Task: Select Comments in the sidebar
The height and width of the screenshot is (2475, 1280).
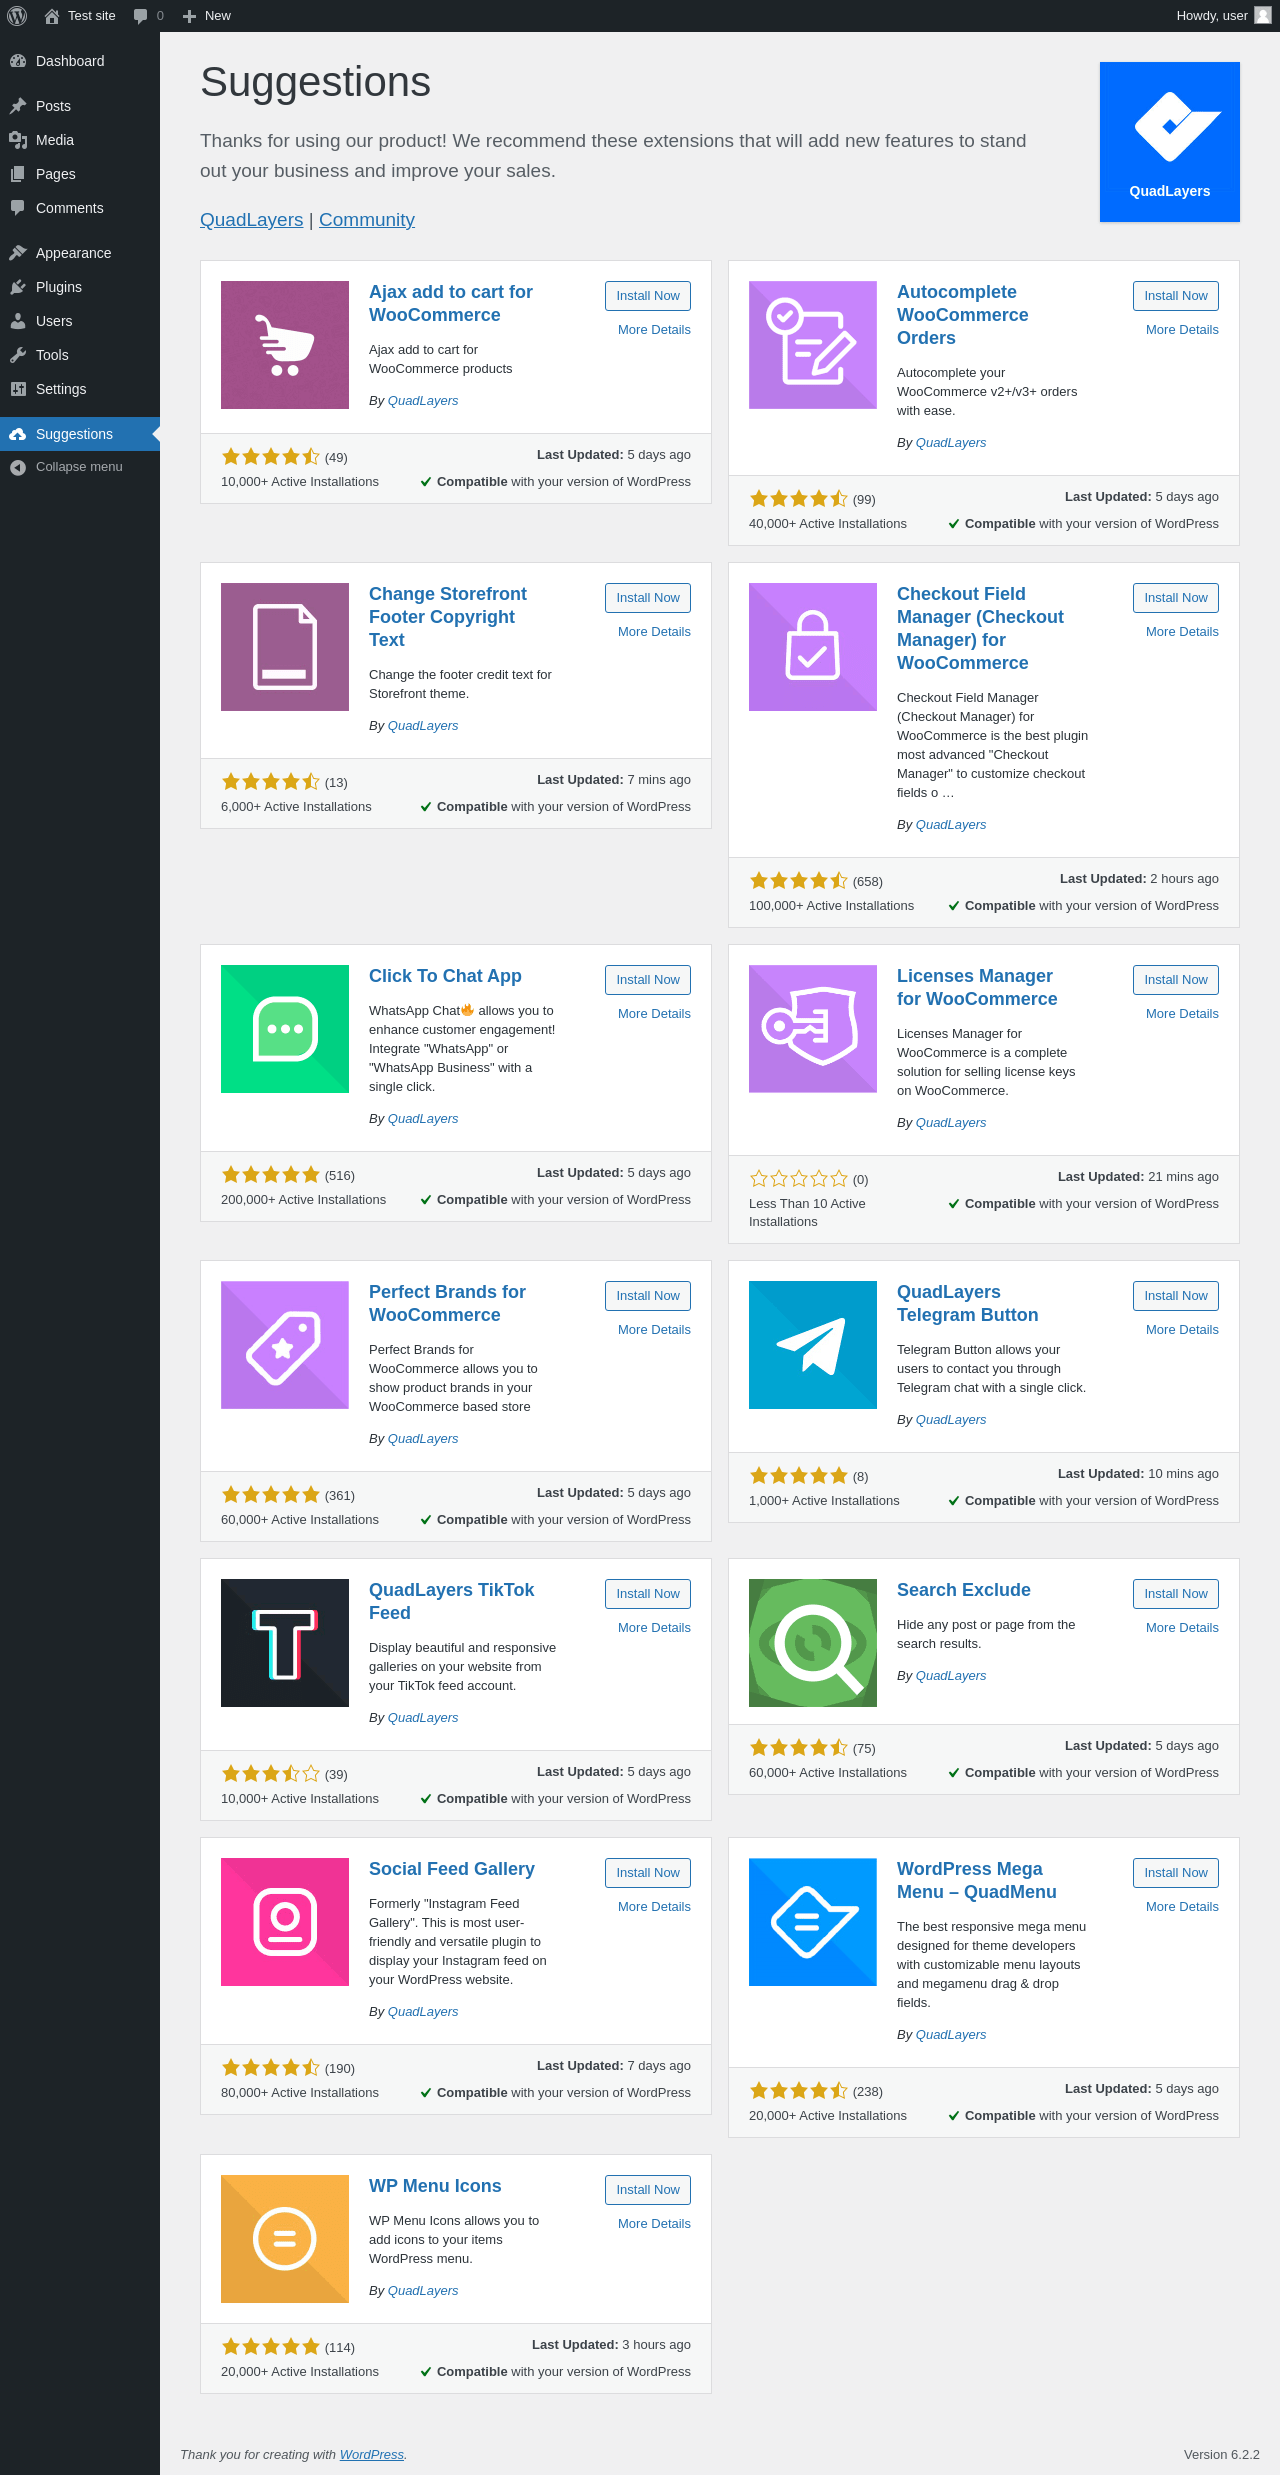Action: [x=80, y=208]
